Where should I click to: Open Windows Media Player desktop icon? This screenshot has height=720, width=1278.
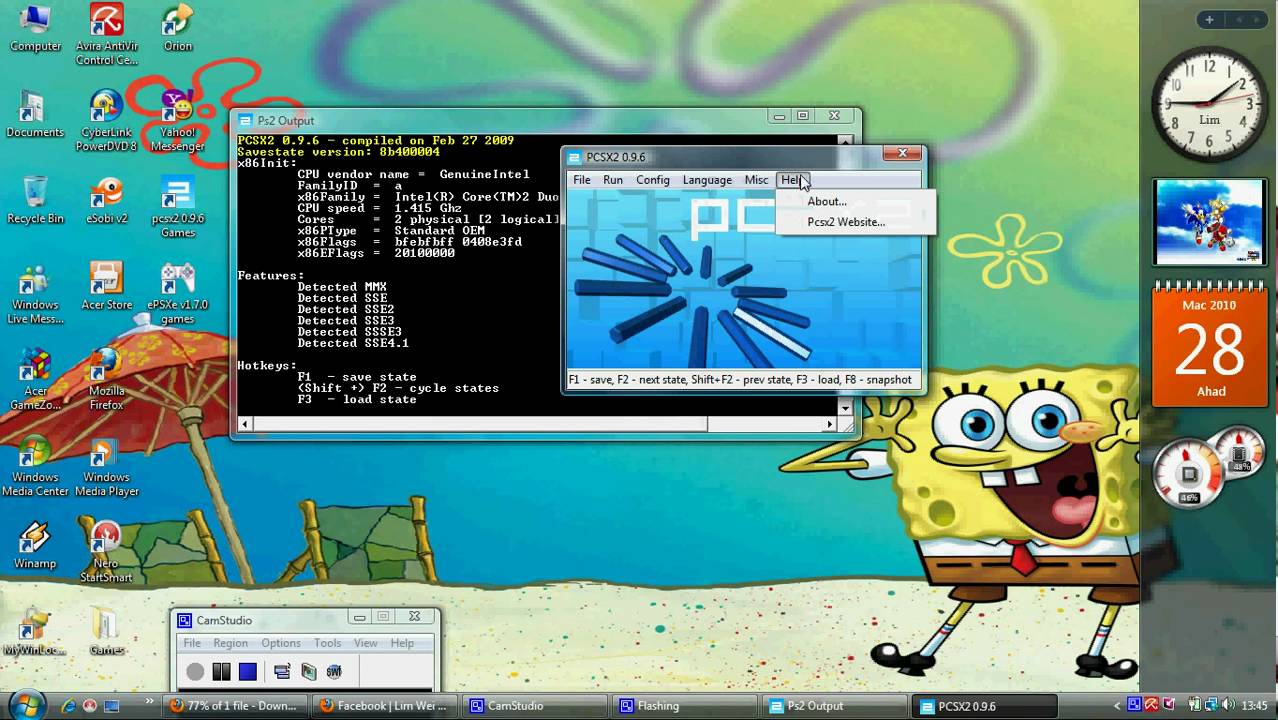[106, 465]
